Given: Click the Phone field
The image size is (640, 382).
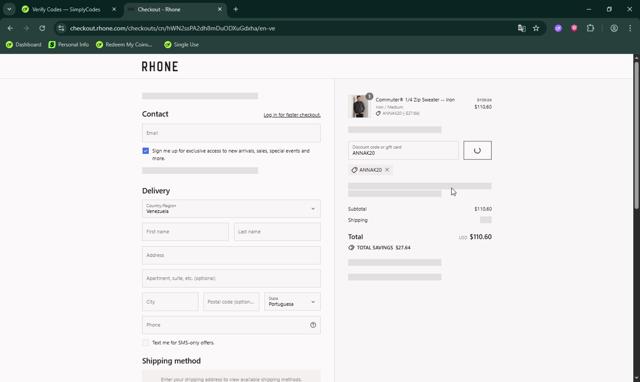Looking at the screenshot, I should (231, 325).
